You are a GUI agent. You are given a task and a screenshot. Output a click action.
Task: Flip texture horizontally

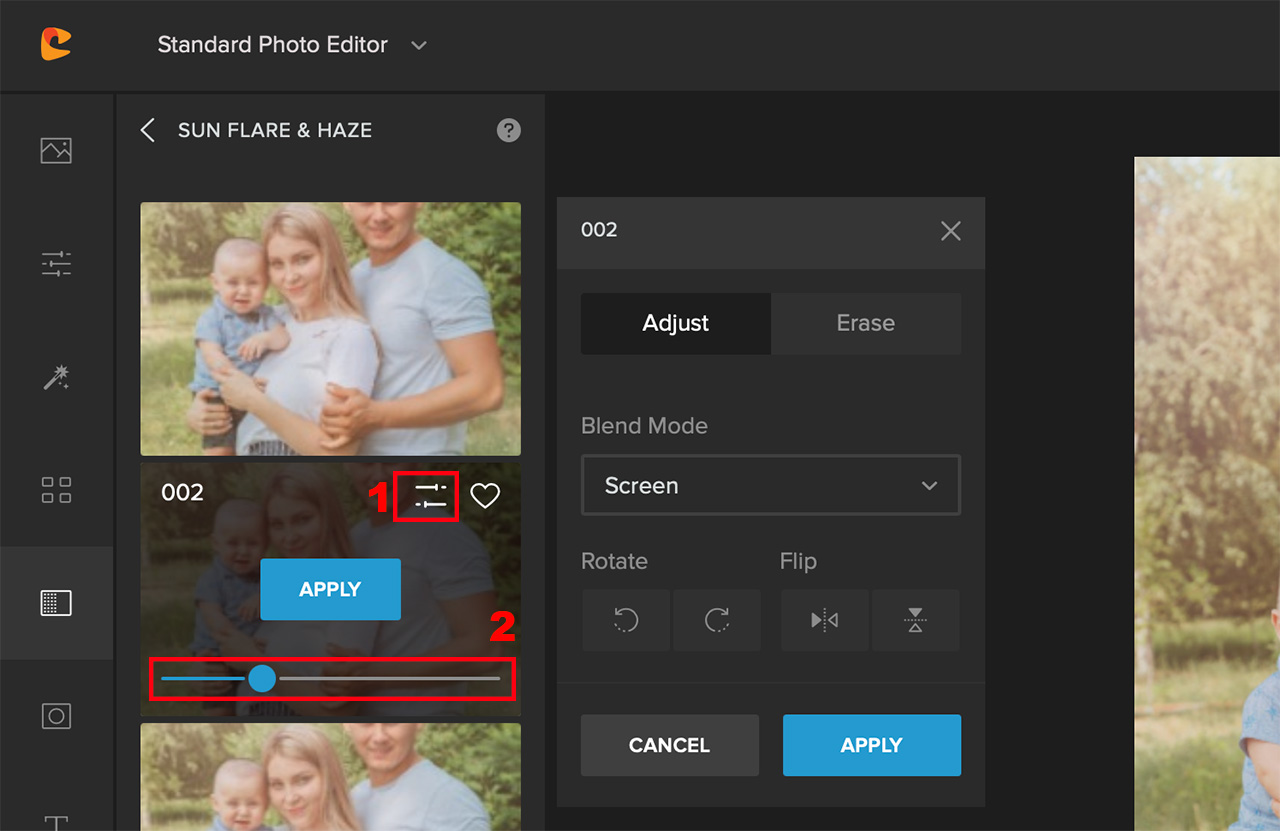pyautogui.click(x=825, y=620)
